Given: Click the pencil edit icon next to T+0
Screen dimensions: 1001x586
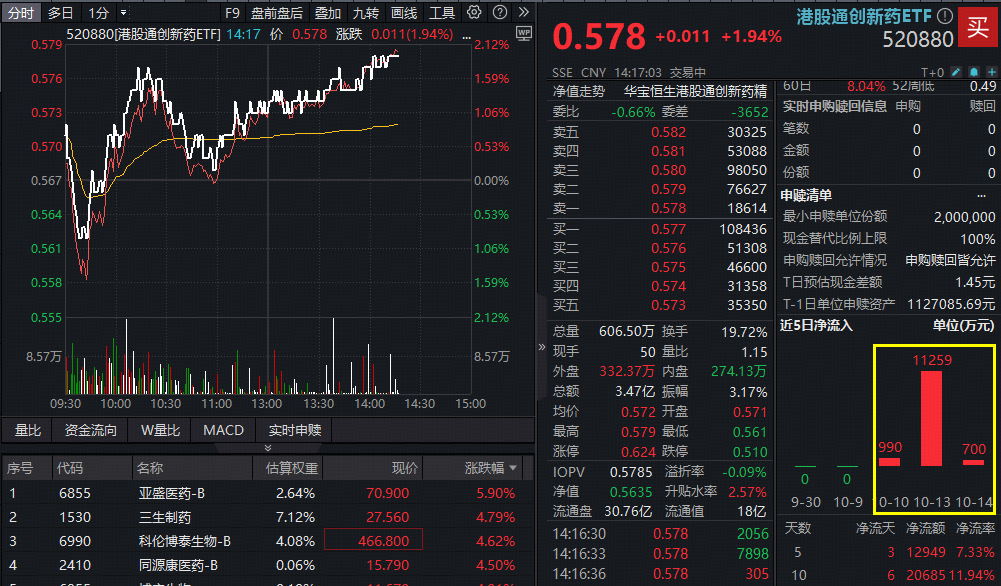Looking at the screenshot, I should point(955,72).
